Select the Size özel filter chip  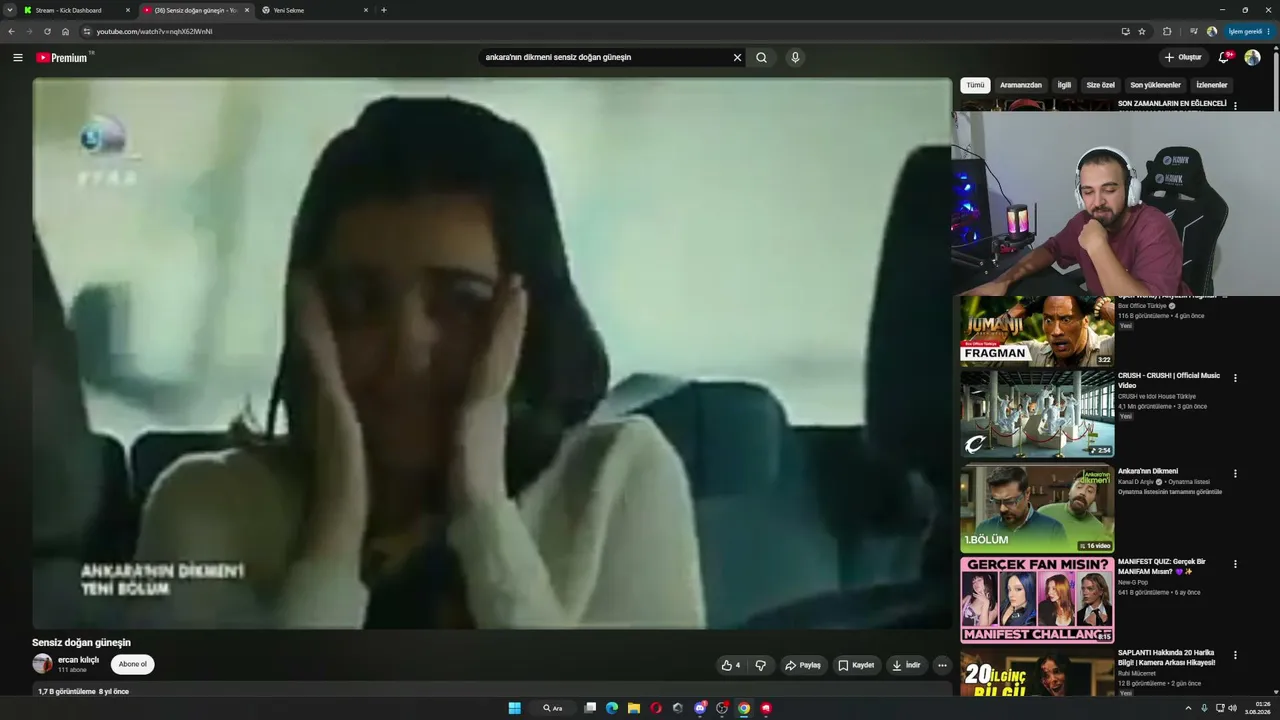coord(1100,85)
